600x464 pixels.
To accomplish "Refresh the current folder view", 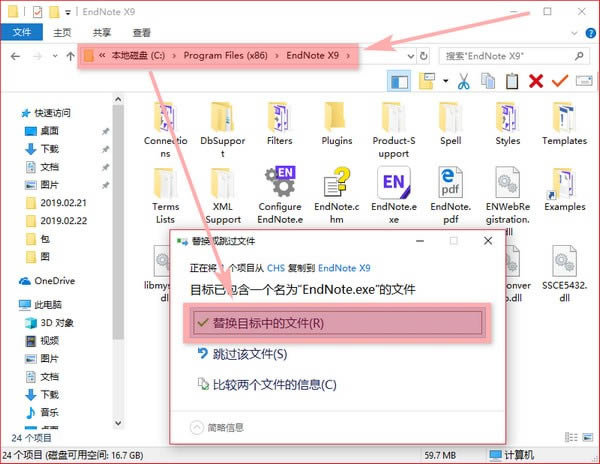I will (424, 56).
